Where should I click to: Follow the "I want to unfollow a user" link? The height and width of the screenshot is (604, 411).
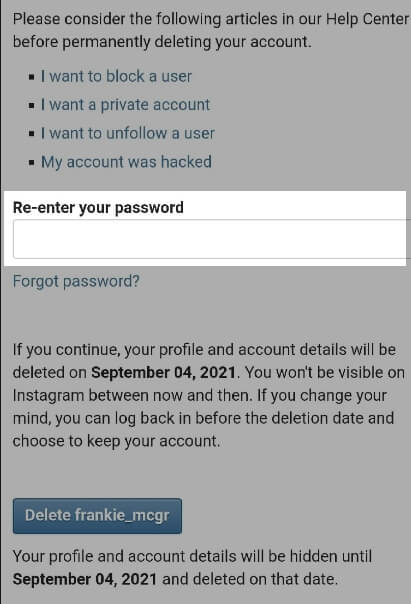tap(127, 133)
